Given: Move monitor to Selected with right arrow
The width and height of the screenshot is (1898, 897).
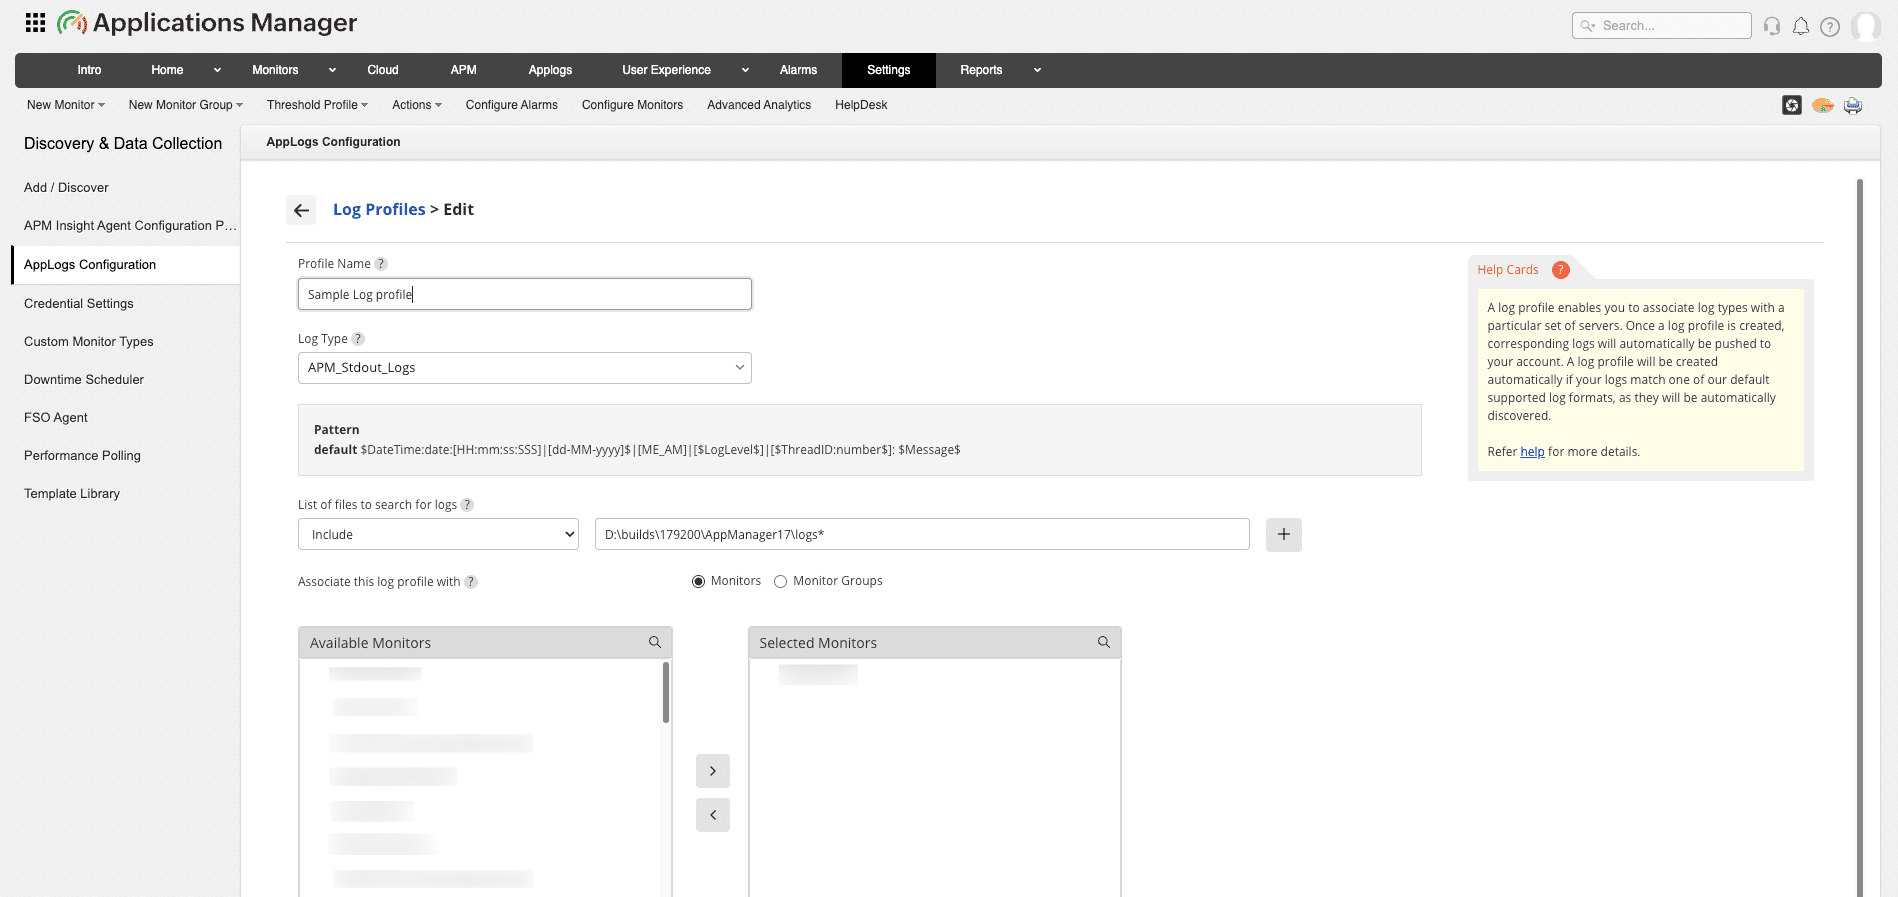Looking at the screenshot, I should [713, 771].
